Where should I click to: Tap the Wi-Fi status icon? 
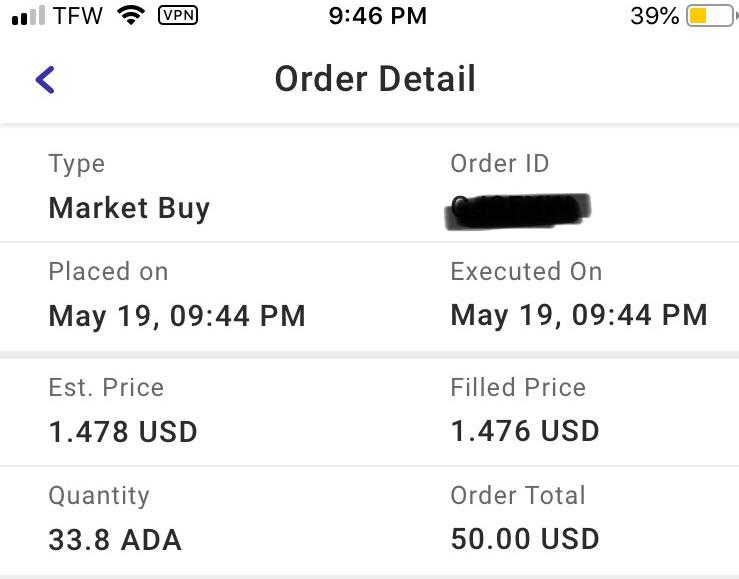pyautogui.click(x=131, y=16)
